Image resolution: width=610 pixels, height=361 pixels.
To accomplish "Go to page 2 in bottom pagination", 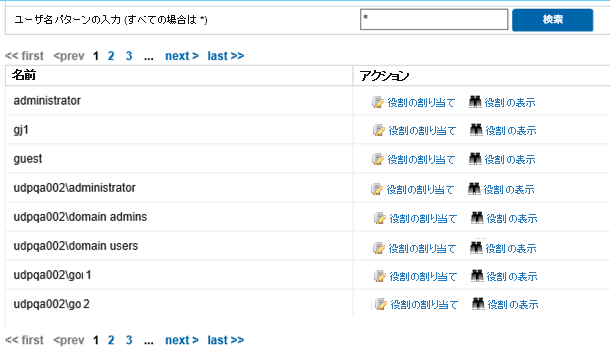I will pos(111,340).
